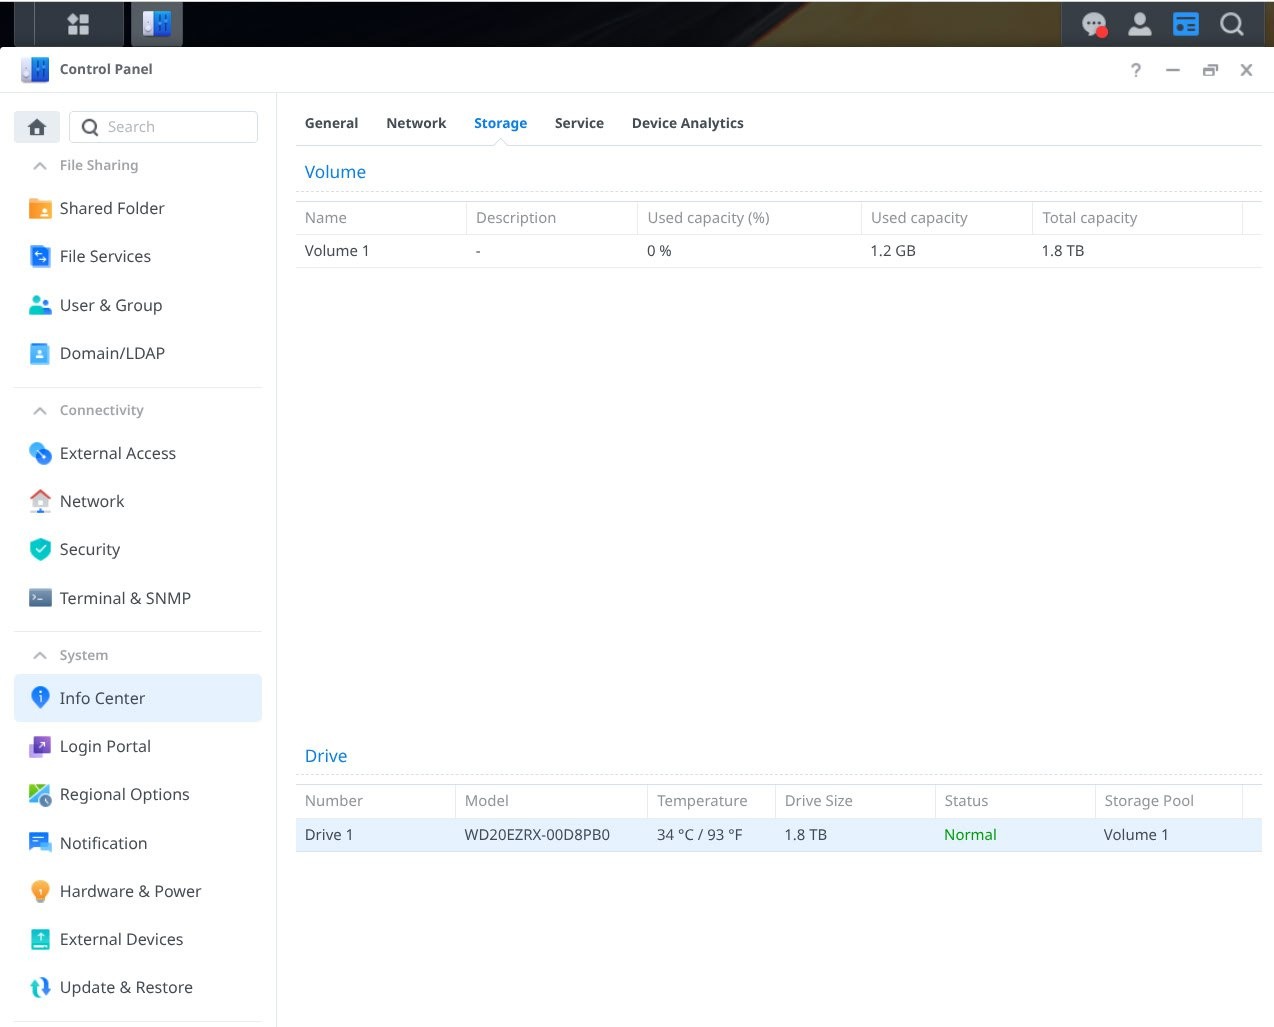
Task: Switch to the General tab
Action: [331, 123]
